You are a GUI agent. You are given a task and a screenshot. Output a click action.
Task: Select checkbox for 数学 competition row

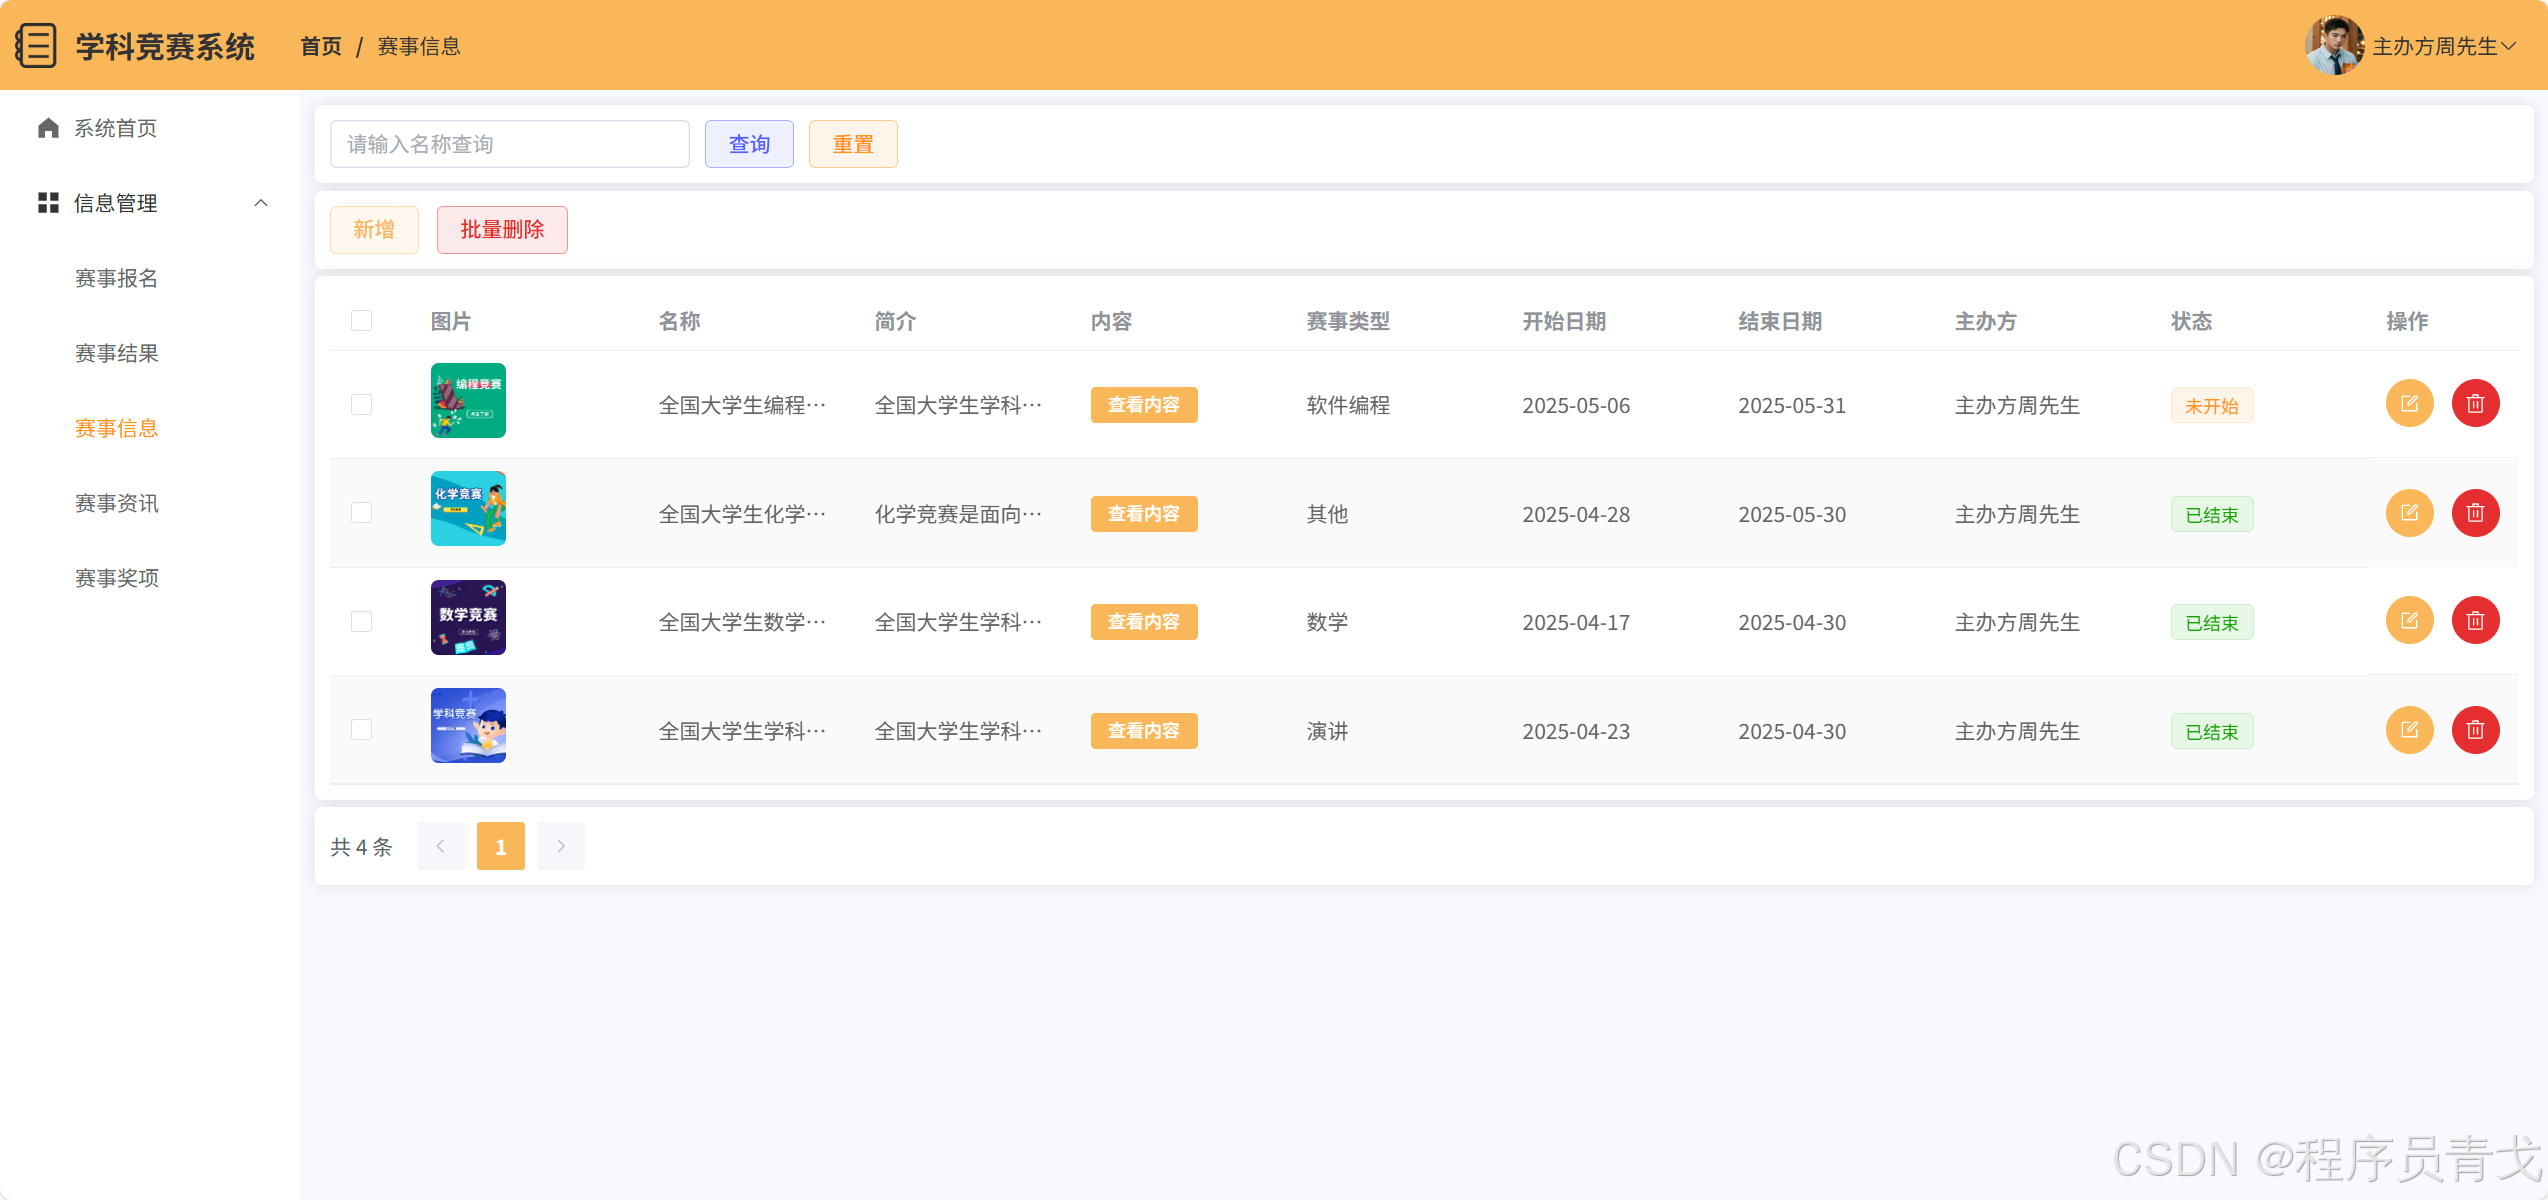click(x=361, y=621)
